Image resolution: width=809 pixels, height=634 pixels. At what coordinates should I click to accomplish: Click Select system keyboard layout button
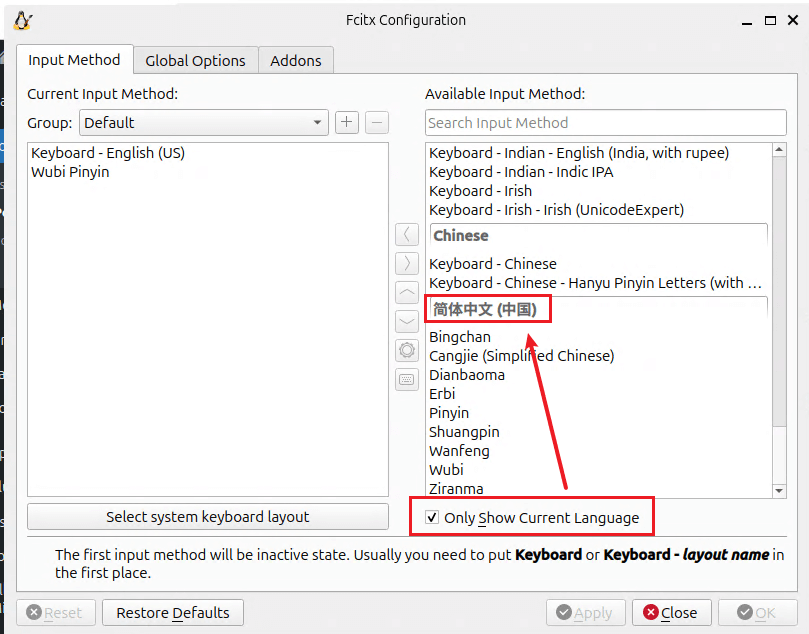[208, 517]
